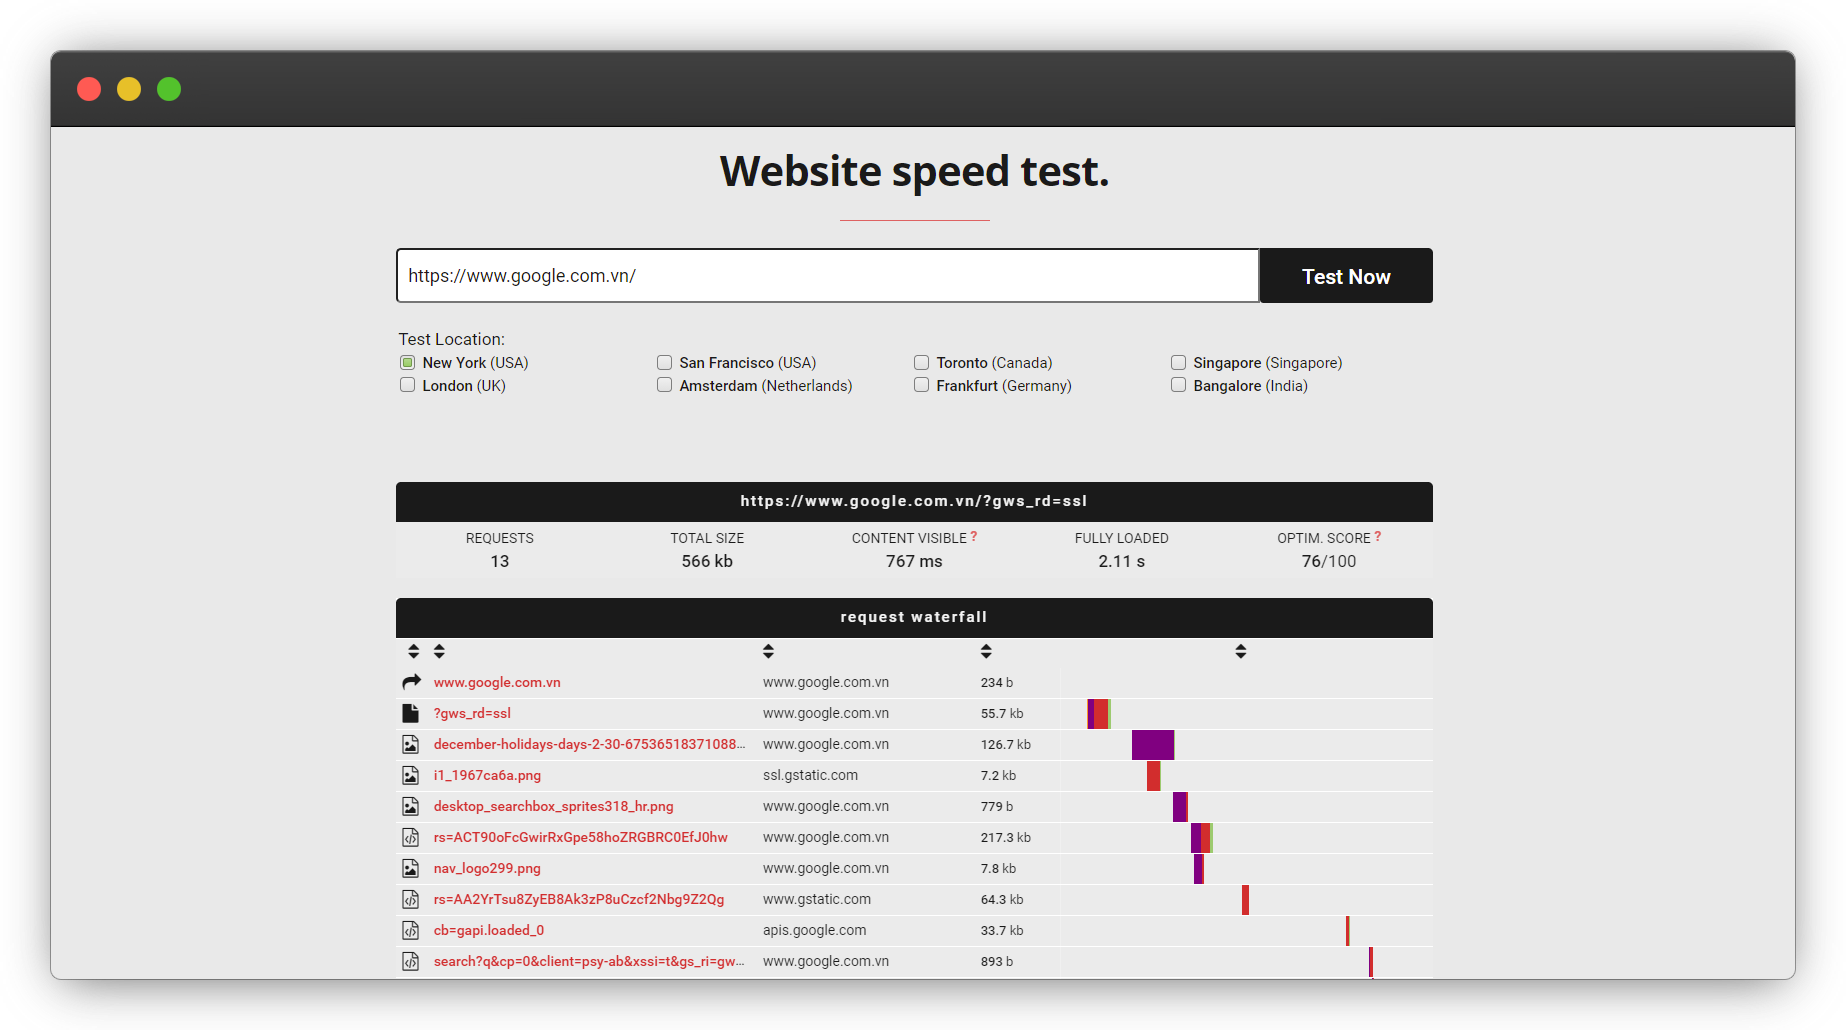Image resolution: width=1846 pixels, height=1030 pixels.
Task: Click the redirect arrow icon for www.google.com.vn
Action: click(411, 682)
